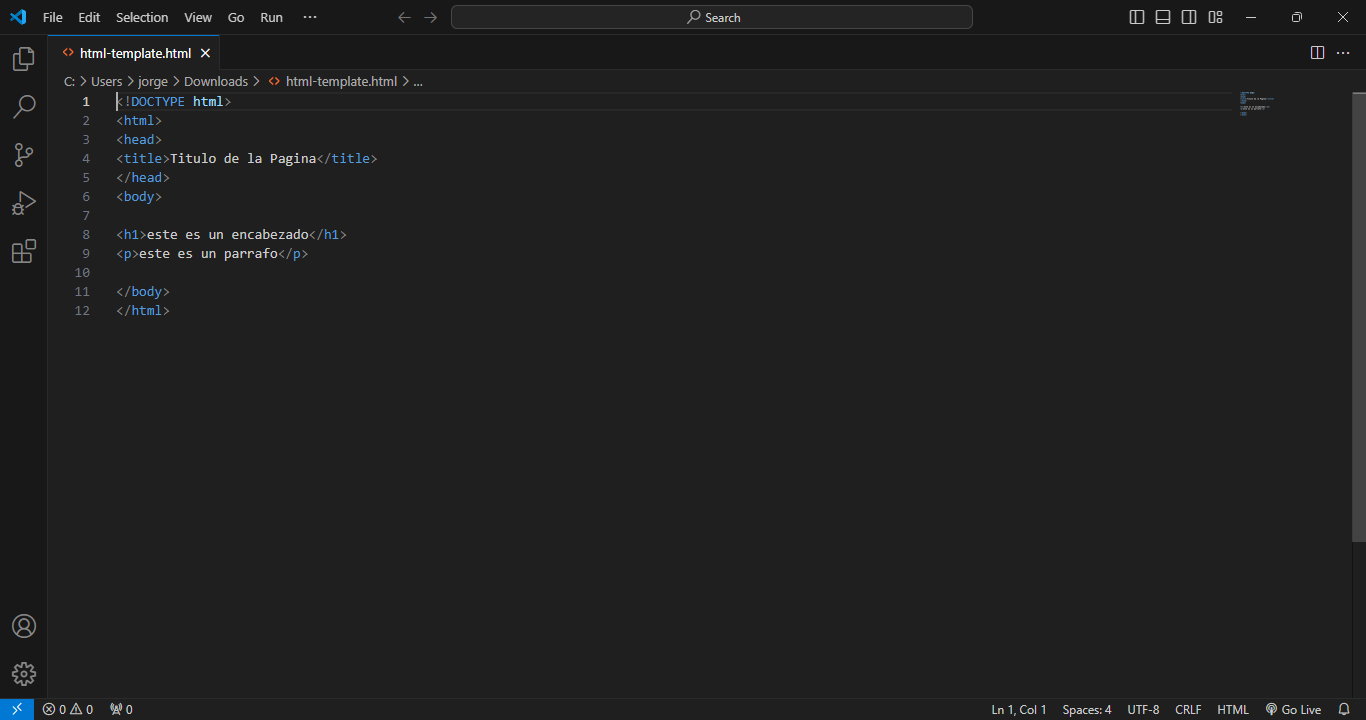Change the HTML language mode
Viewport: 1366px width, 720px height.
click(1232, 709)
